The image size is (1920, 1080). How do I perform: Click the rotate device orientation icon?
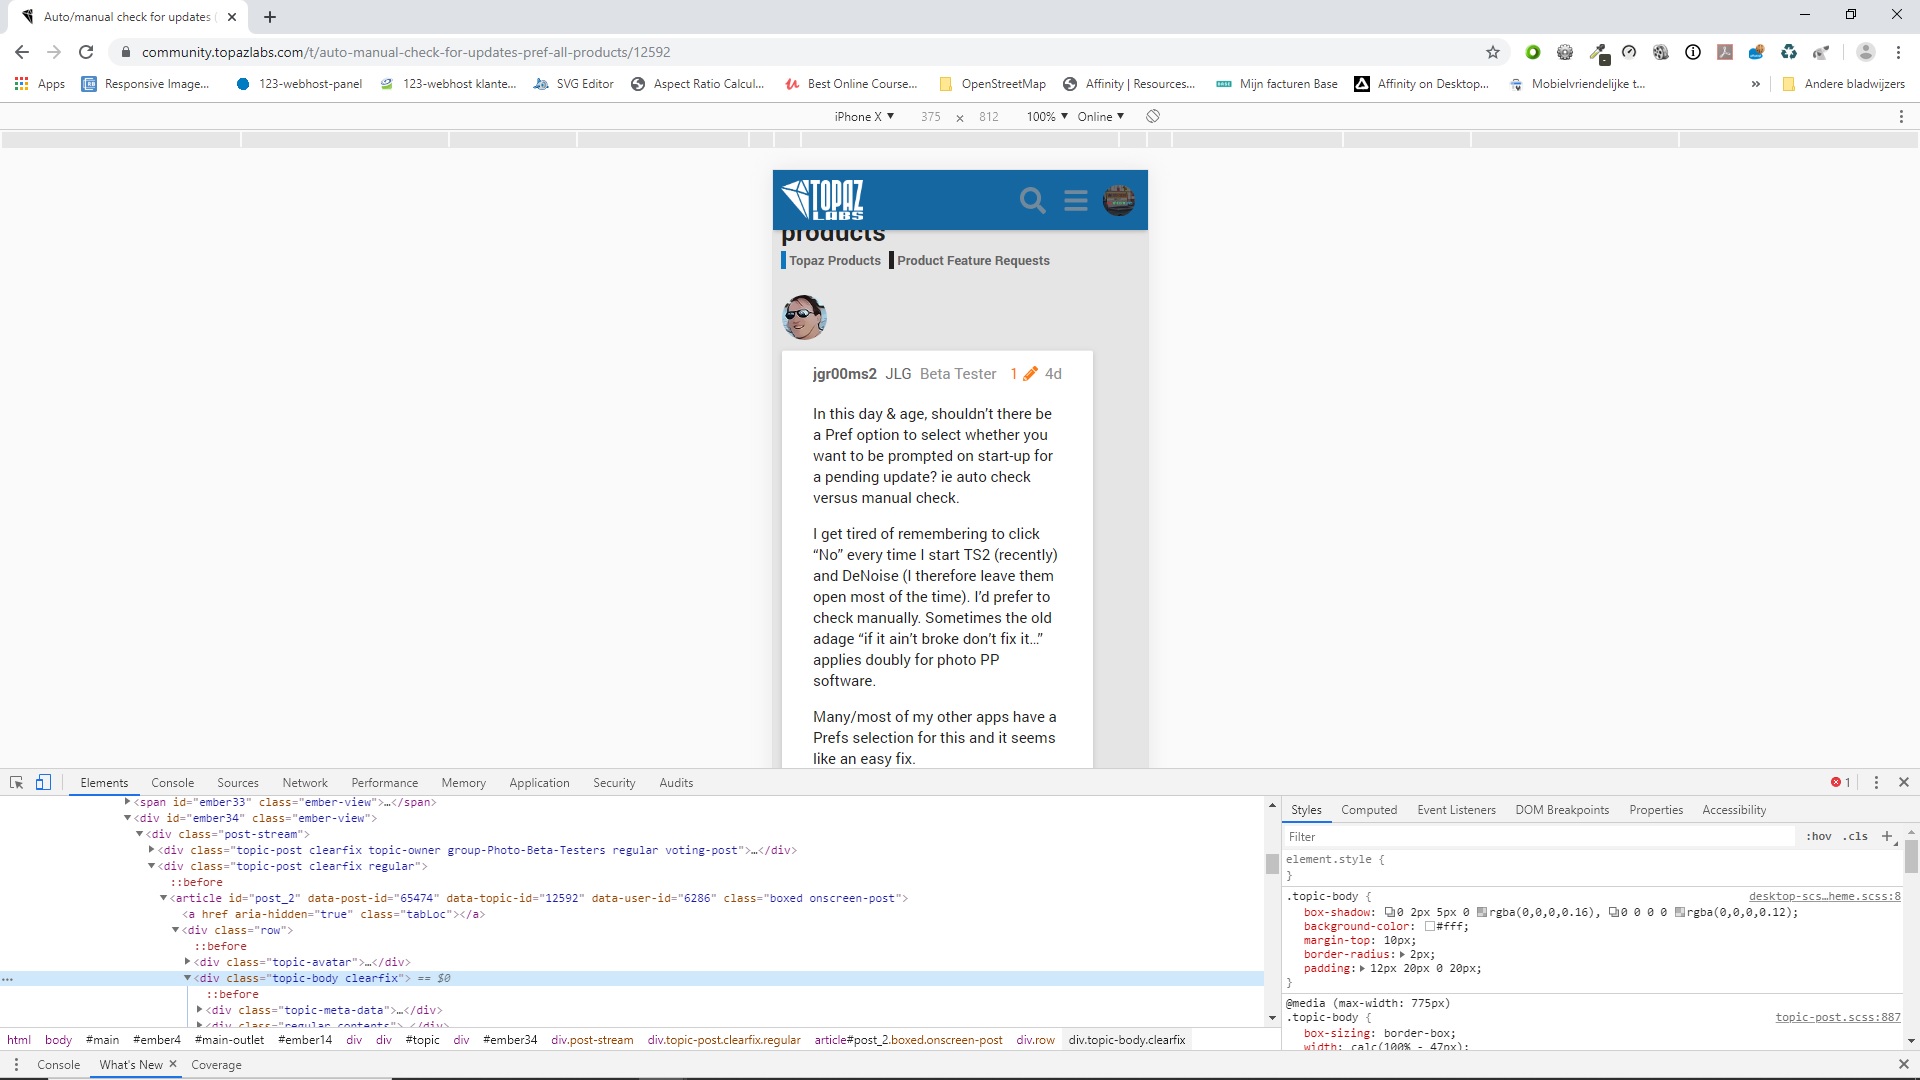tap(1153, 117)
